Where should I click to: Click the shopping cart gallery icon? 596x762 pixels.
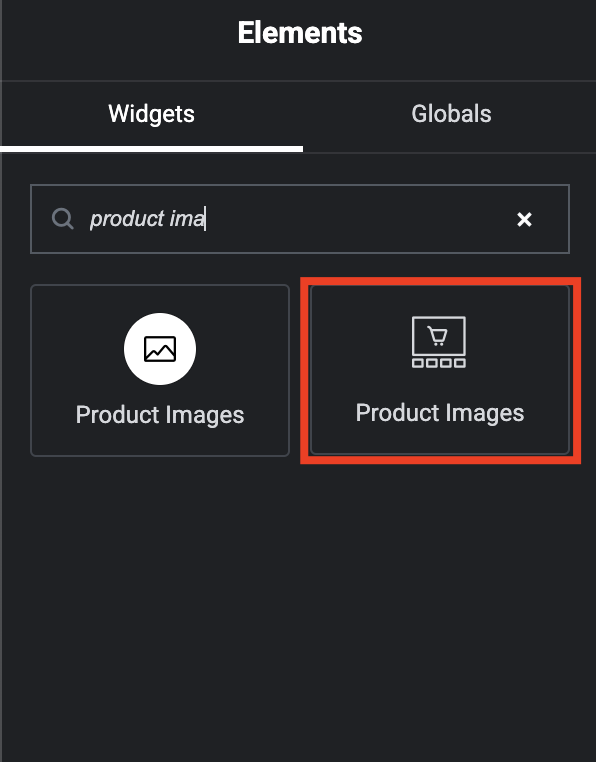(x=439, y=342)
